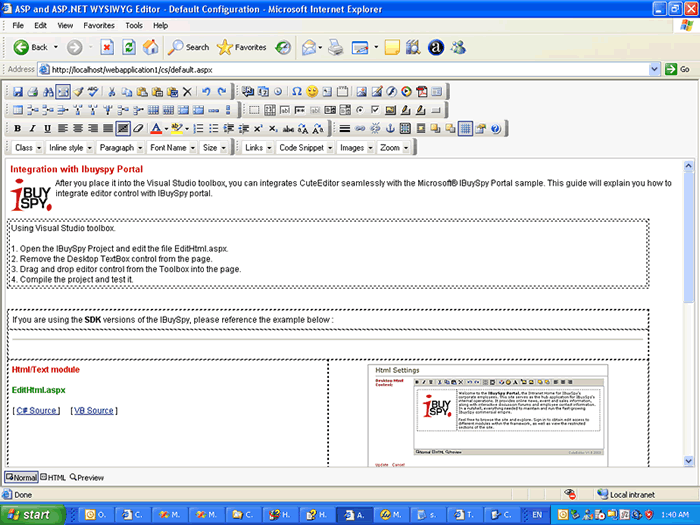This screenshot has height=525, width=700.
Task: Open the Code Snippet dropdown
Action: tap(306, 148)
